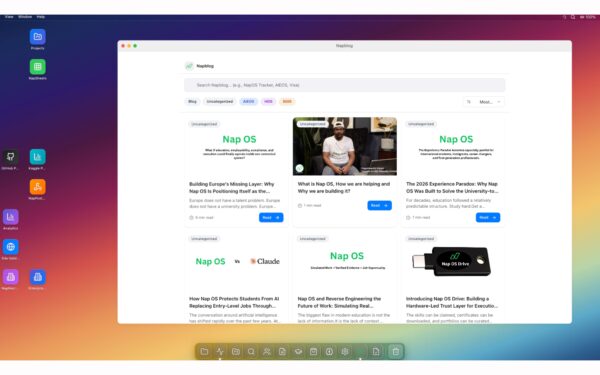Click the Napblog logo icon

point(189,66)
